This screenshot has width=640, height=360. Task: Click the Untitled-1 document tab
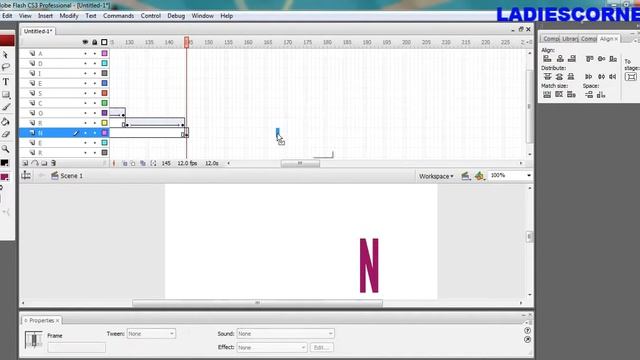tap(38, 31)
